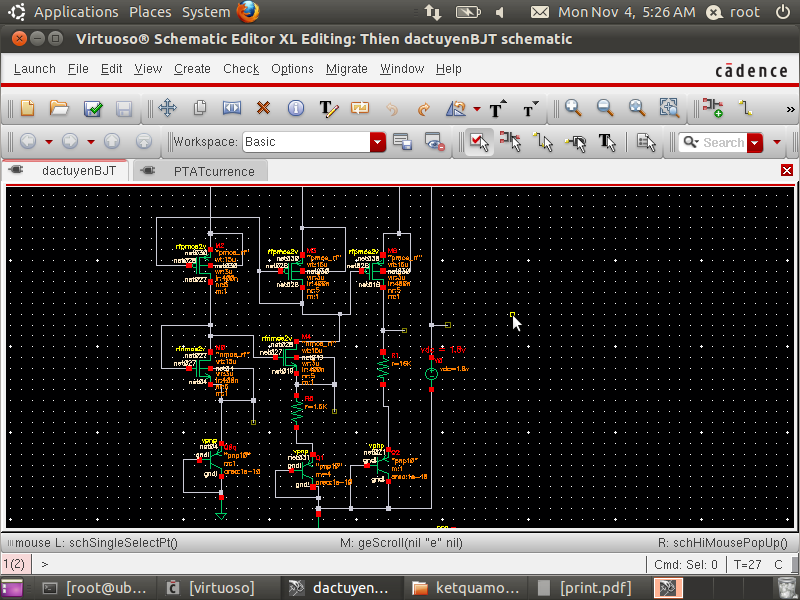Viewport: 800px width, 600px height.
Task: Click the Go Back navigation arrow
Action: point(28,141)
